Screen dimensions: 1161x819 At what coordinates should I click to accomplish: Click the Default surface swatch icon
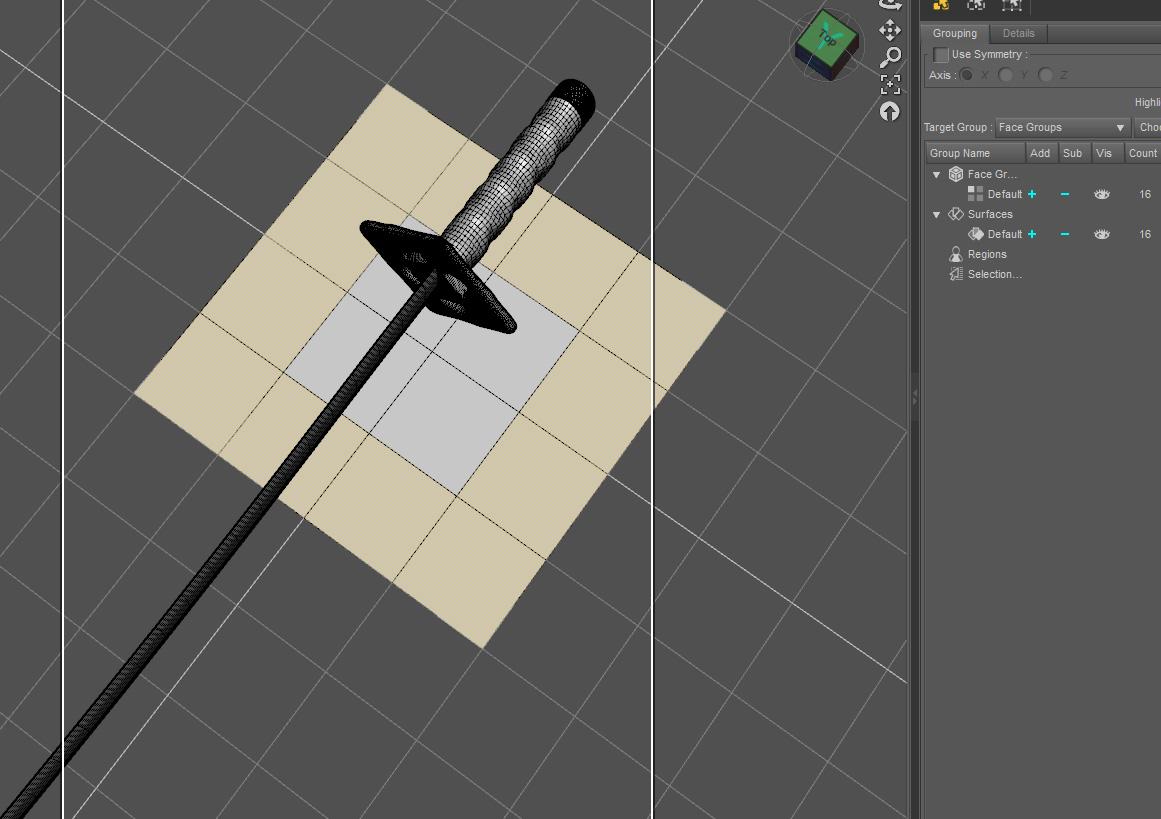(975, 234)
